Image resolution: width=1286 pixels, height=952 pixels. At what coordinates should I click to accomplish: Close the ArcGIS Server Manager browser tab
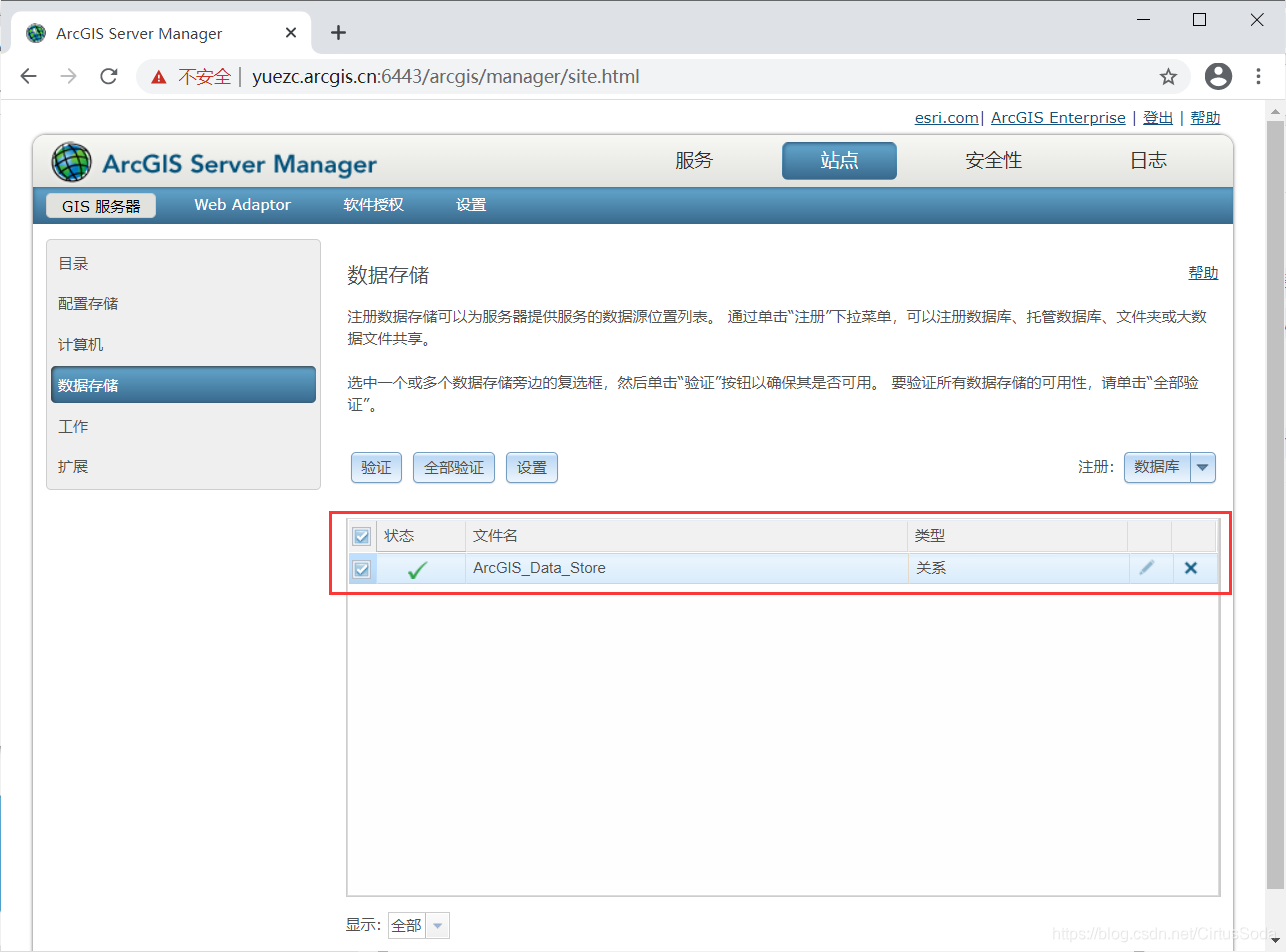click(291, 32)
